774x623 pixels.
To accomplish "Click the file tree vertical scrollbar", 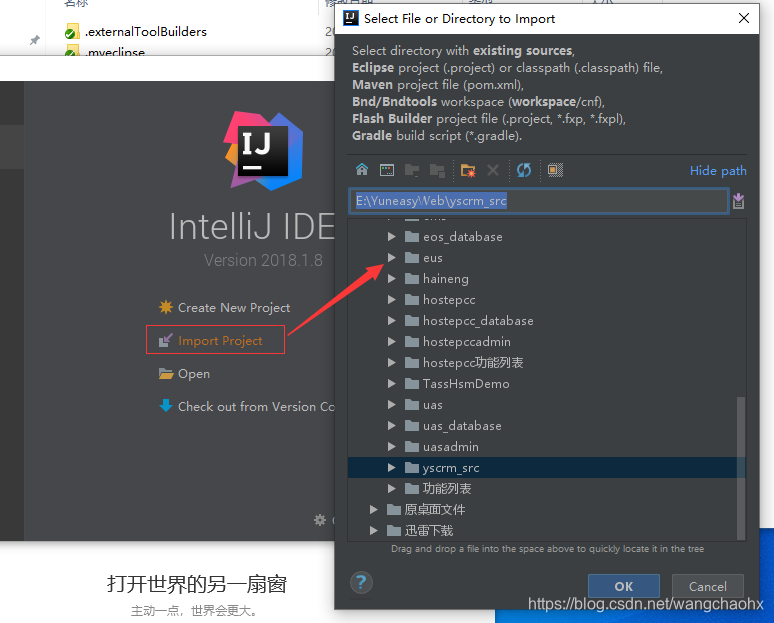I will click(x=740, y=467).
